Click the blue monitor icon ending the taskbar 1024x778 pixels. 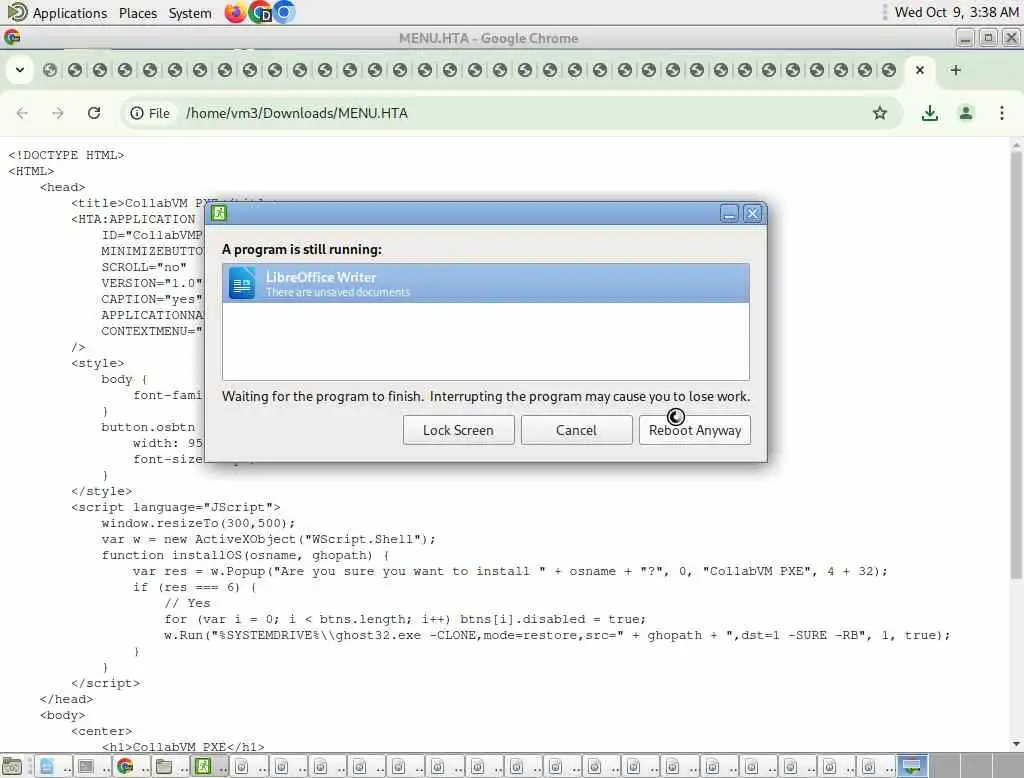pos(912,766)
